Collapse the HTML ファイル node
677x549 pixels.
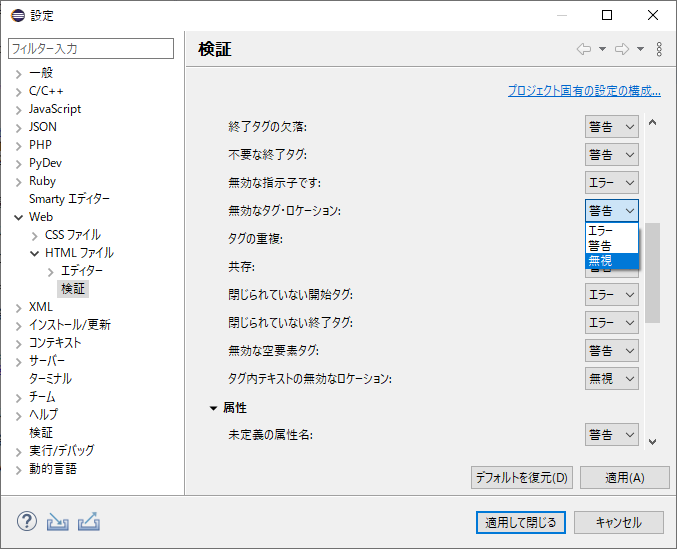point(35,253)
